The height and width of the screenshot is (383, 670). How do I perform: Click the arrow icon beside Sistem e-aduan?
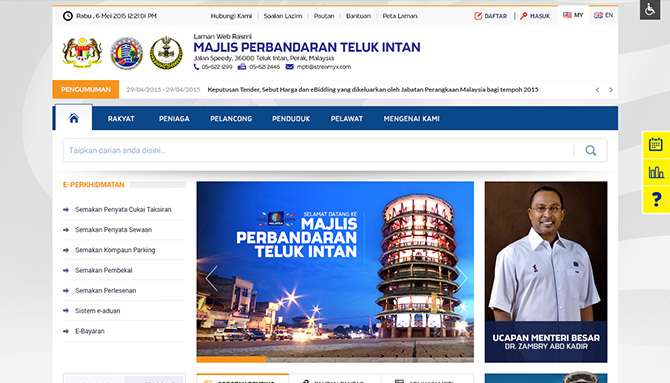[66, 311]
